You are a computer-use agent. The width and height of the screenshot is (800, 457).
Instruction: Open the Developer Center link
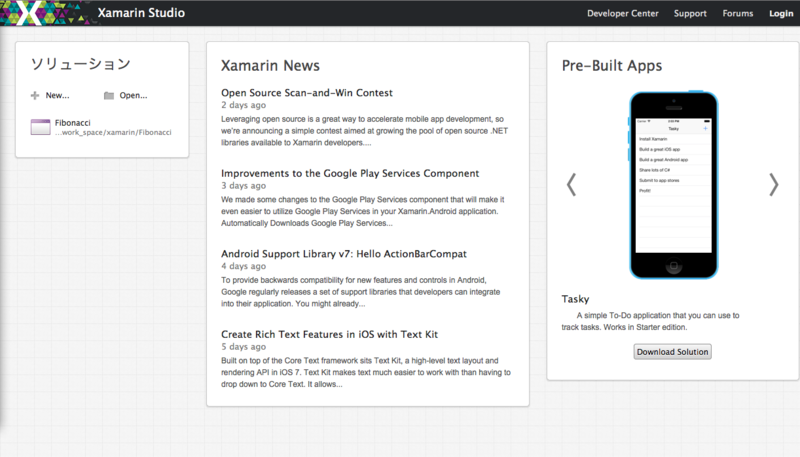622,13
